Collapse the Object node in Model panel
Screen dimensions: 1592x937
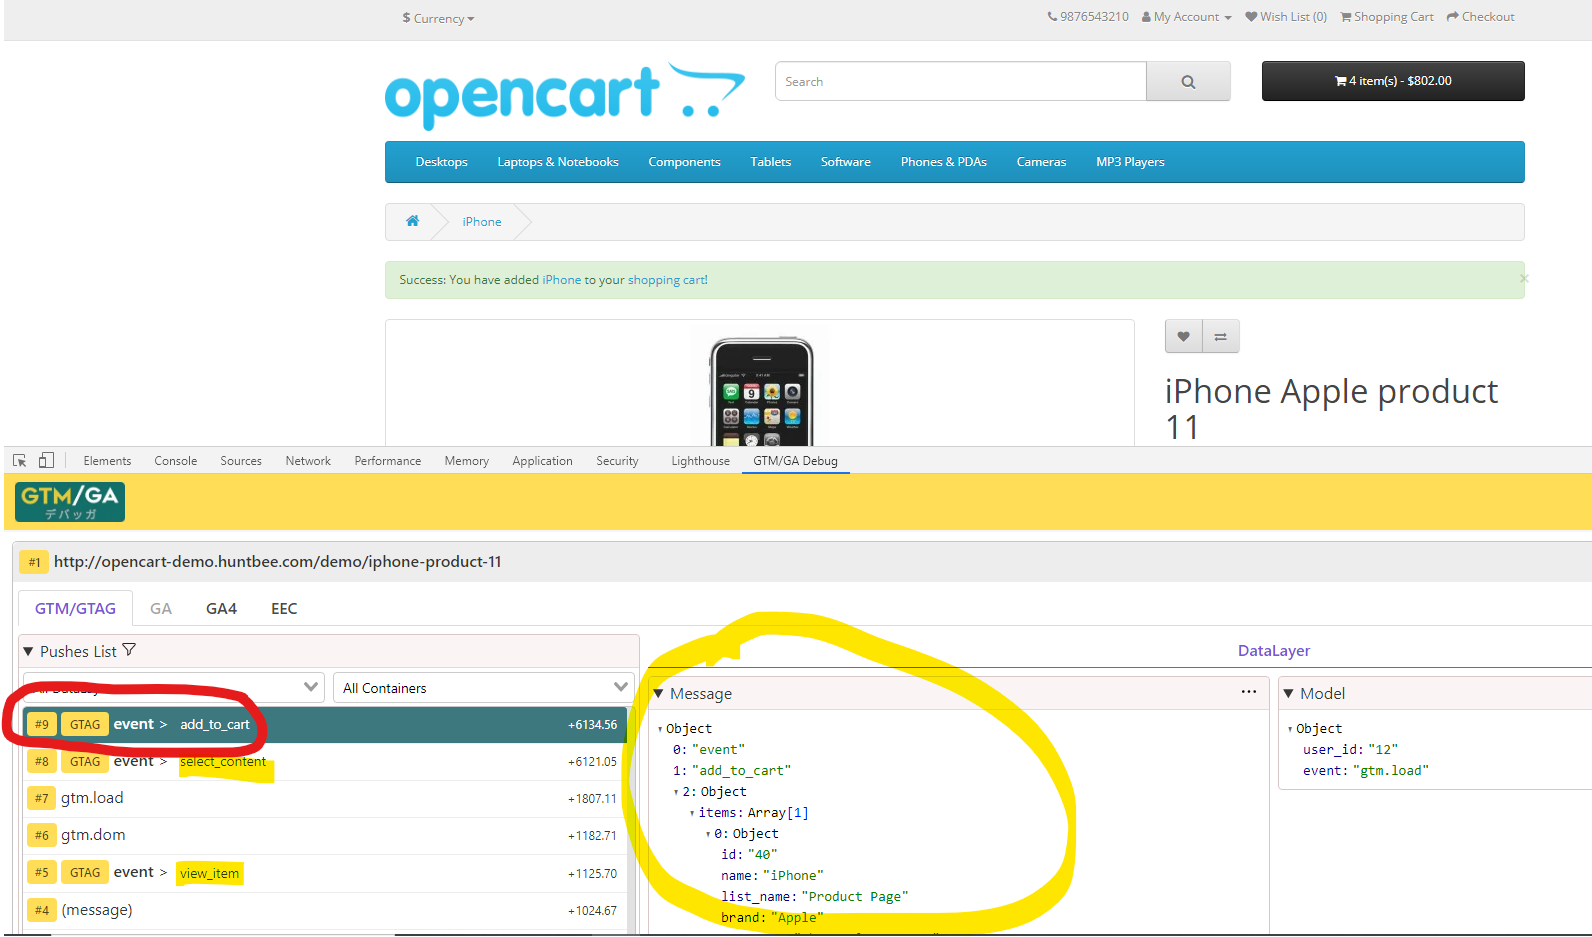[1290, 729]
